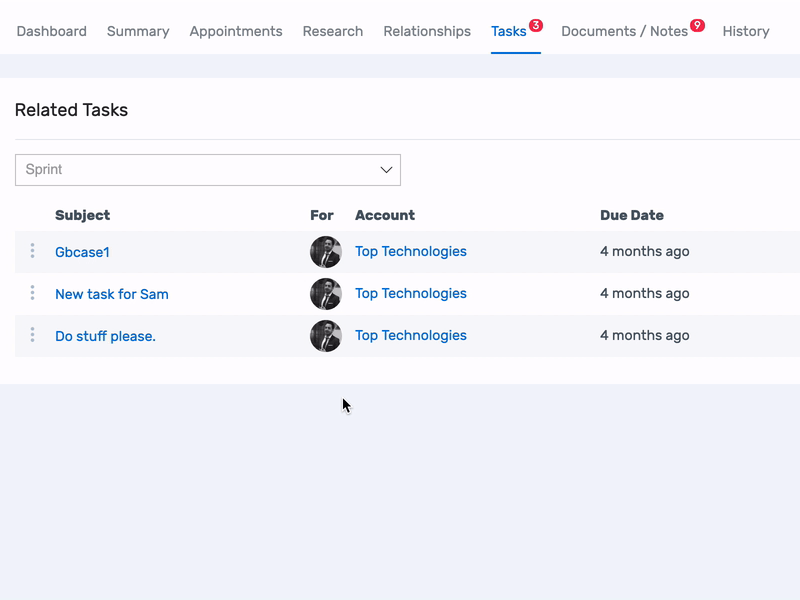Select the Research tab
800x600 pixels.
(333, 31)
